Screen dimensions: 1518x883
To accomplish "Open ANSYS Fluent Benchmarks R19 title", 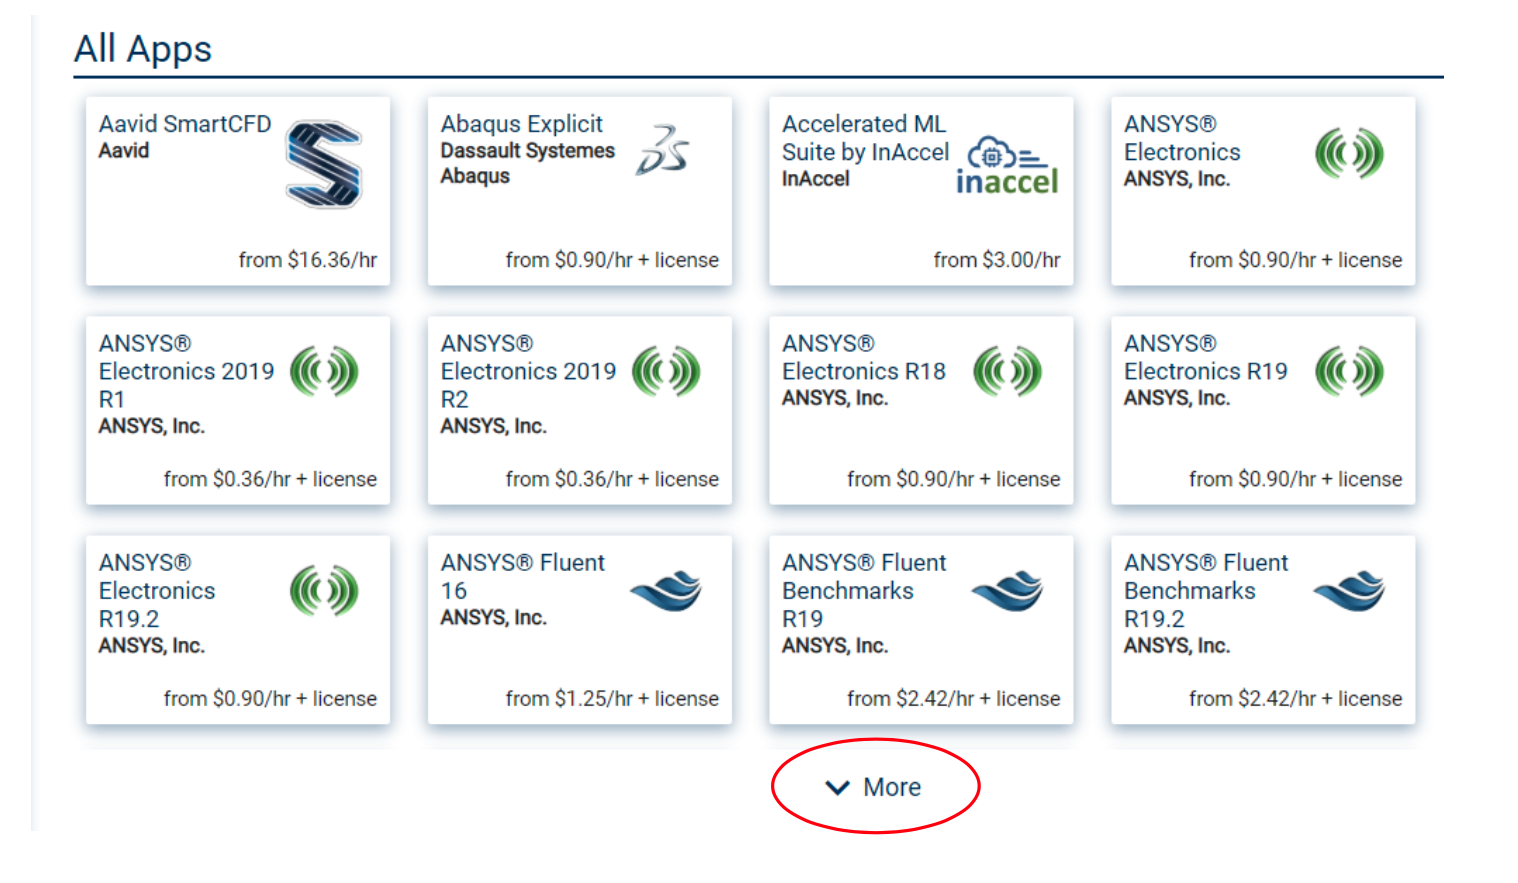I will tap(864, 590).
